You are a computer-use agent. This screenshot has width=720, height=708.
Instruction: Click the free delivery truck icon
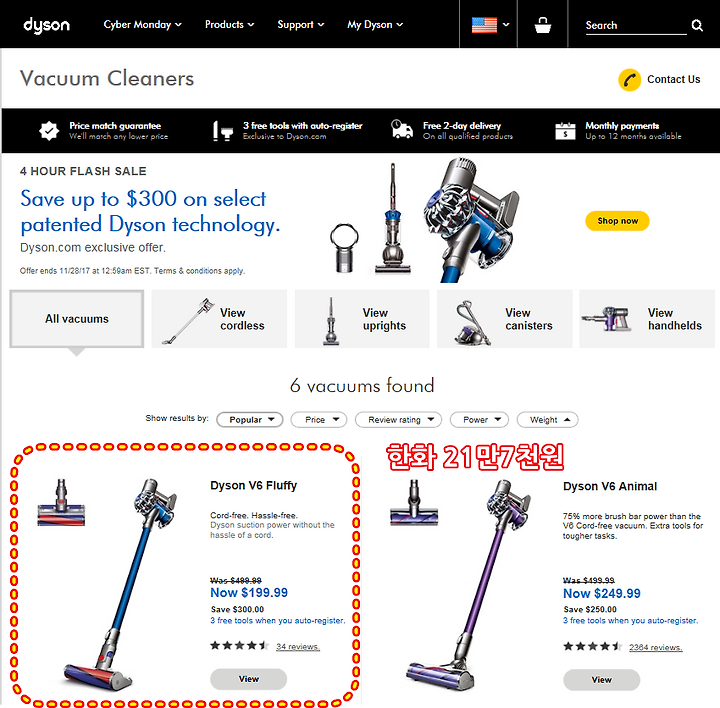pos(402,129)
